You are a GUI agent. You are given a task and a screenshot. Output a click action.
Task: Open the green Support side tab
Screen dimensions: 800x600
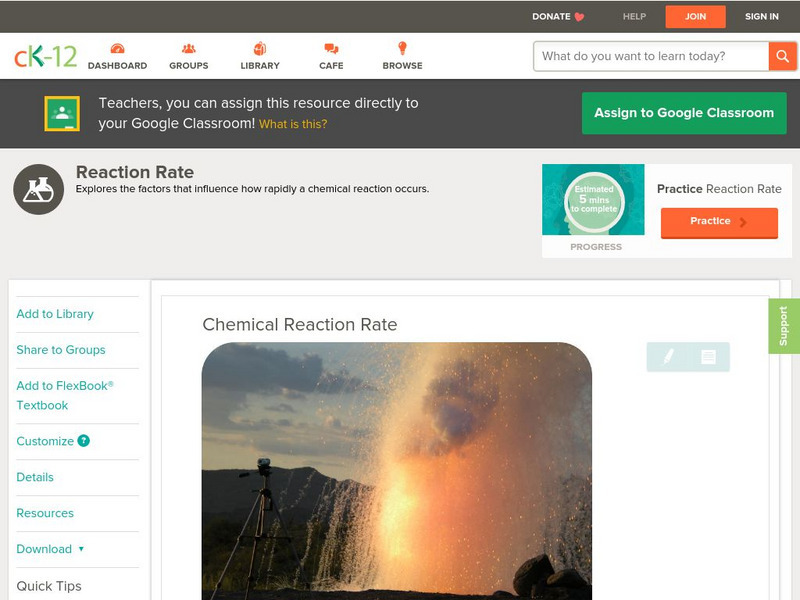click(784, 326)
